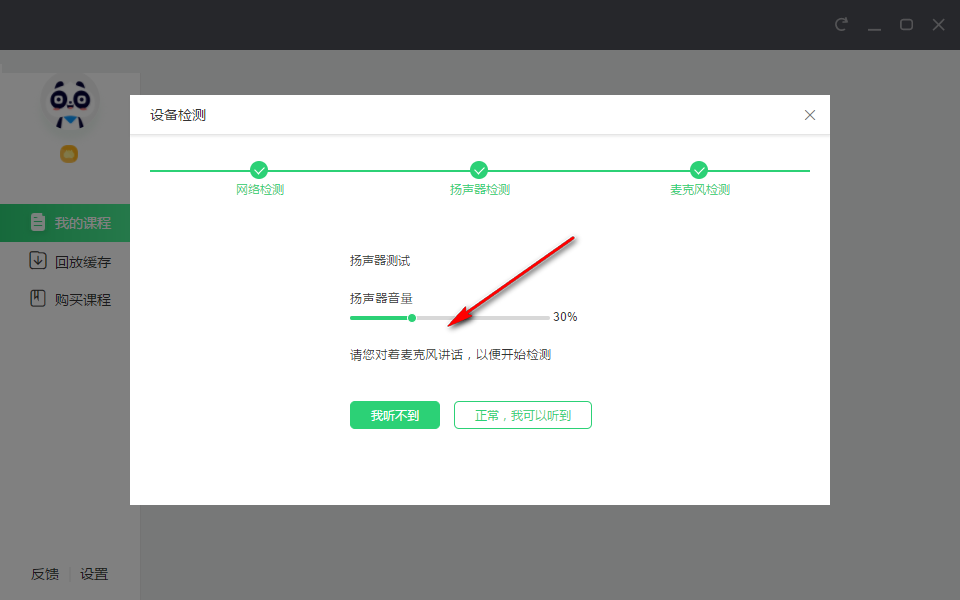Image resolution: width=960 pixels, height=600 pixels.
Task: Click the 购买课程 bookmark icon
Action: [40, 298]
